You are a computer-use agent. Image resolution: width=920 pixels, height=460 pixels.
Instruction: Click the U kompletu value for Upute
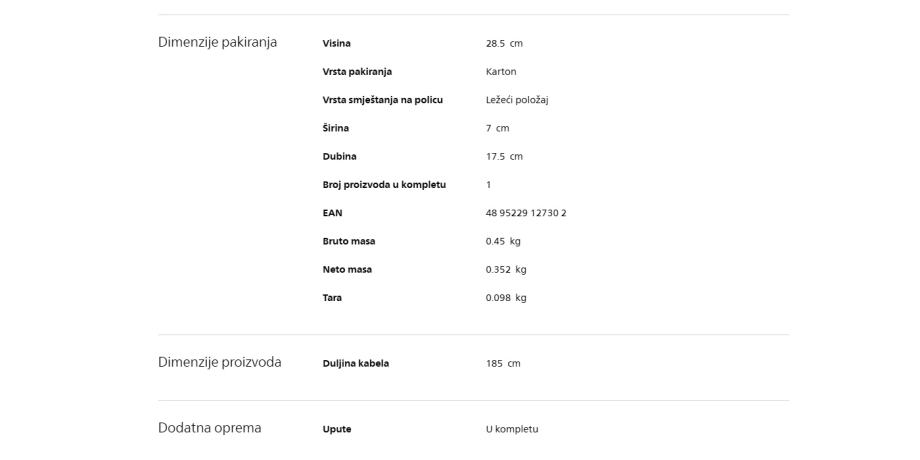[x=512, y=430]
